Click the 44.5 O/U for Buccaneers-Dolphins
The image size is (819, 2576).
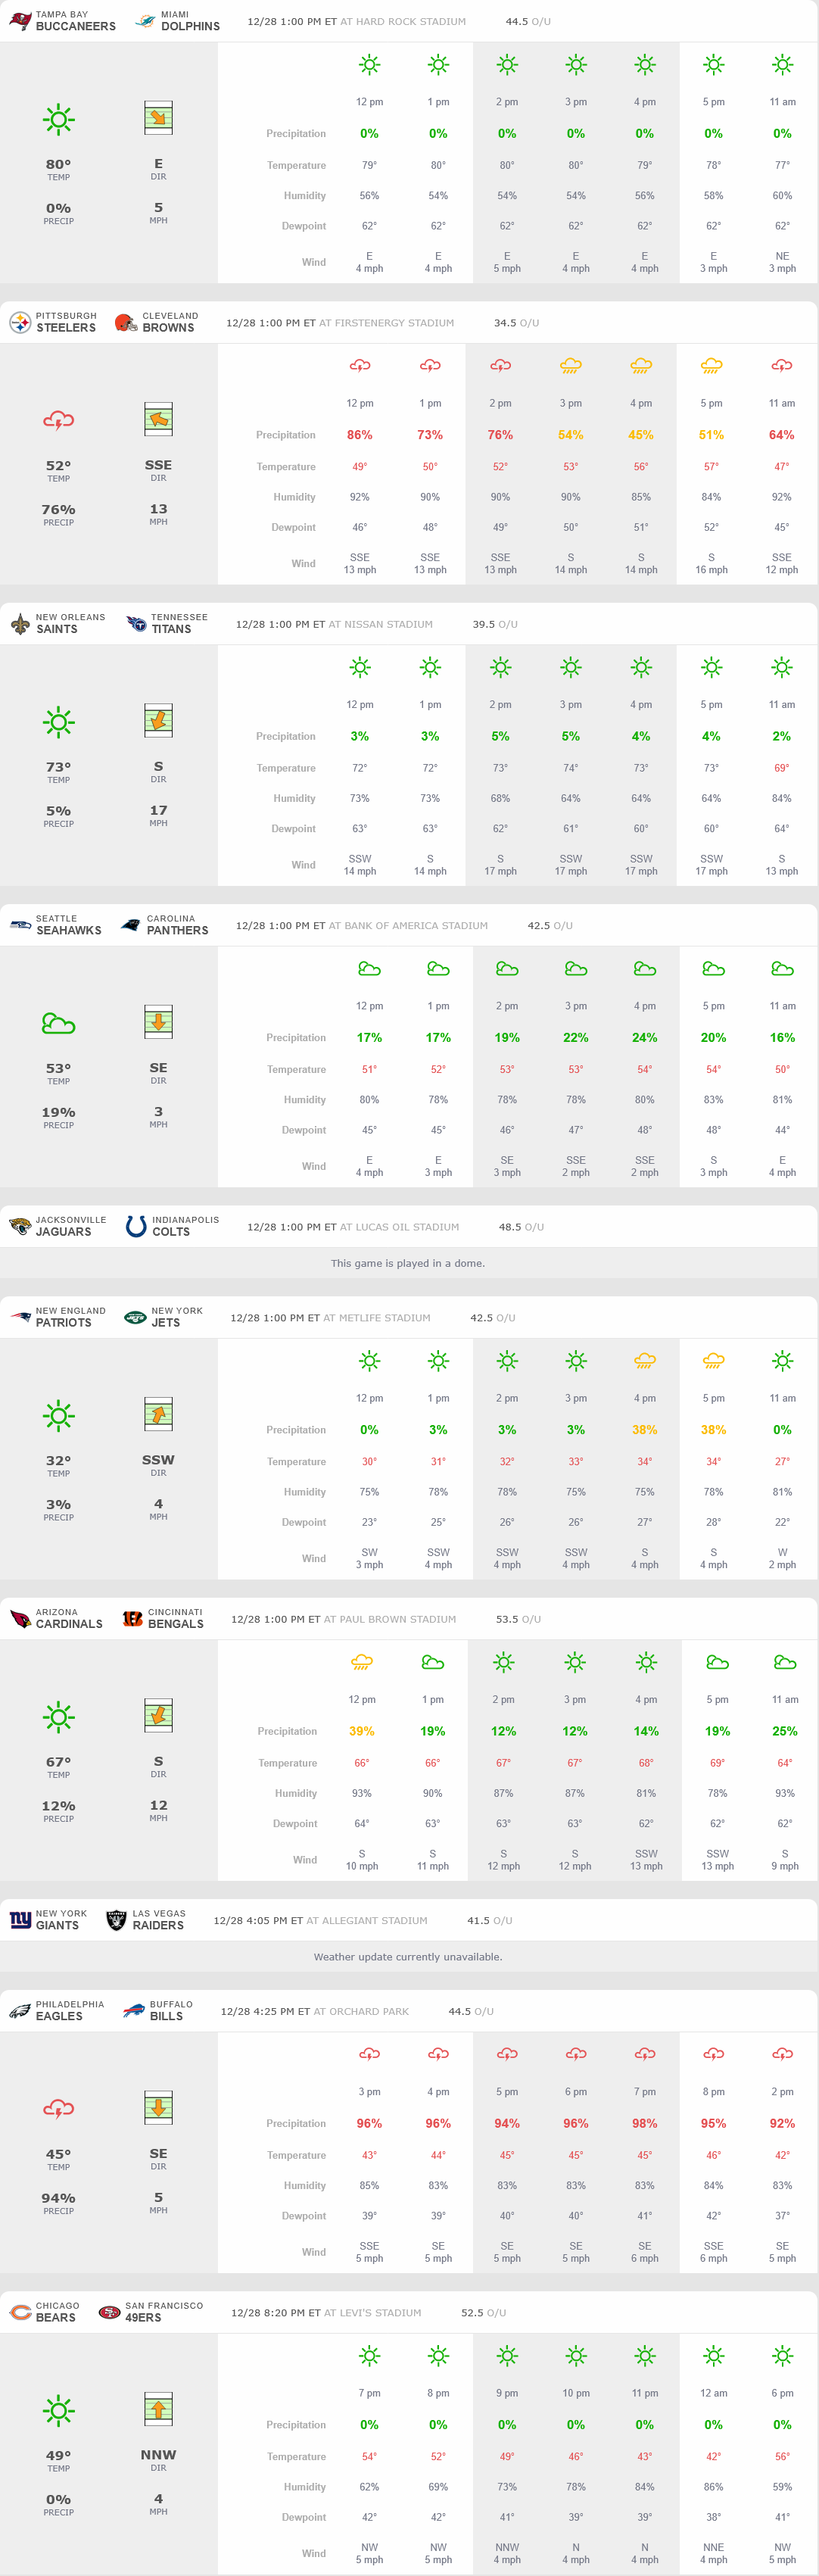click(x=528, y=21)
